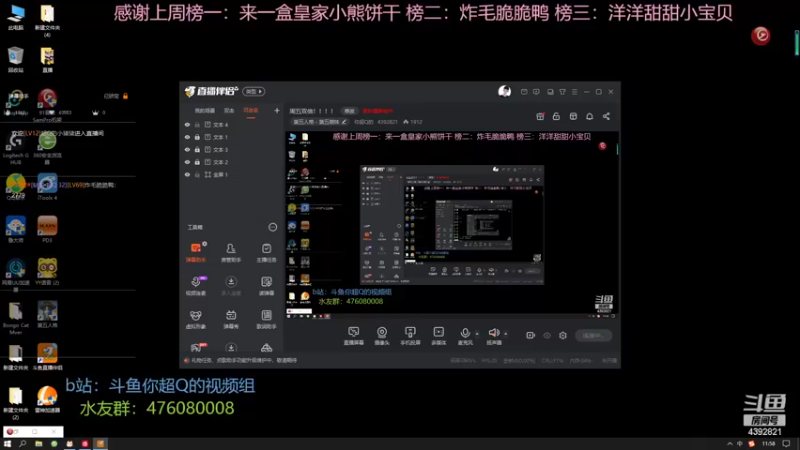Click the live preview canvas

click(452, 225)
